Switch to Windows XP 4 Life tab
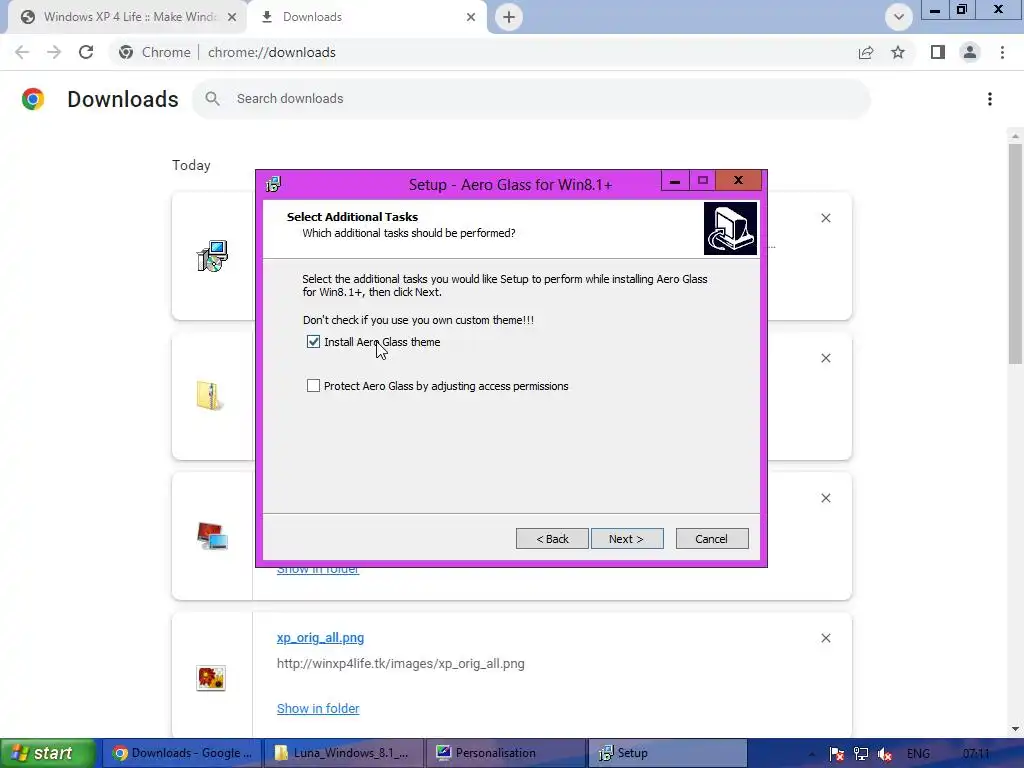The width and height of the screenshot is (1024, 768). point(128,17)
